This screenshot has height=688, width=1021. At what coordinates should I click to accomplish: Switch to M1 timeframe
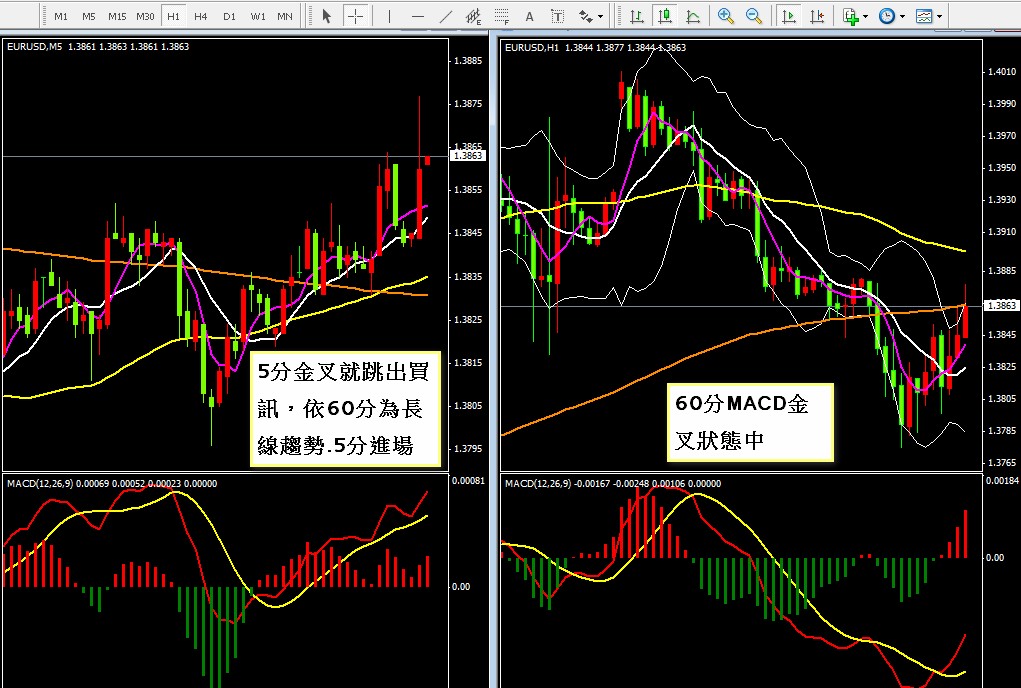coord(61,16)
